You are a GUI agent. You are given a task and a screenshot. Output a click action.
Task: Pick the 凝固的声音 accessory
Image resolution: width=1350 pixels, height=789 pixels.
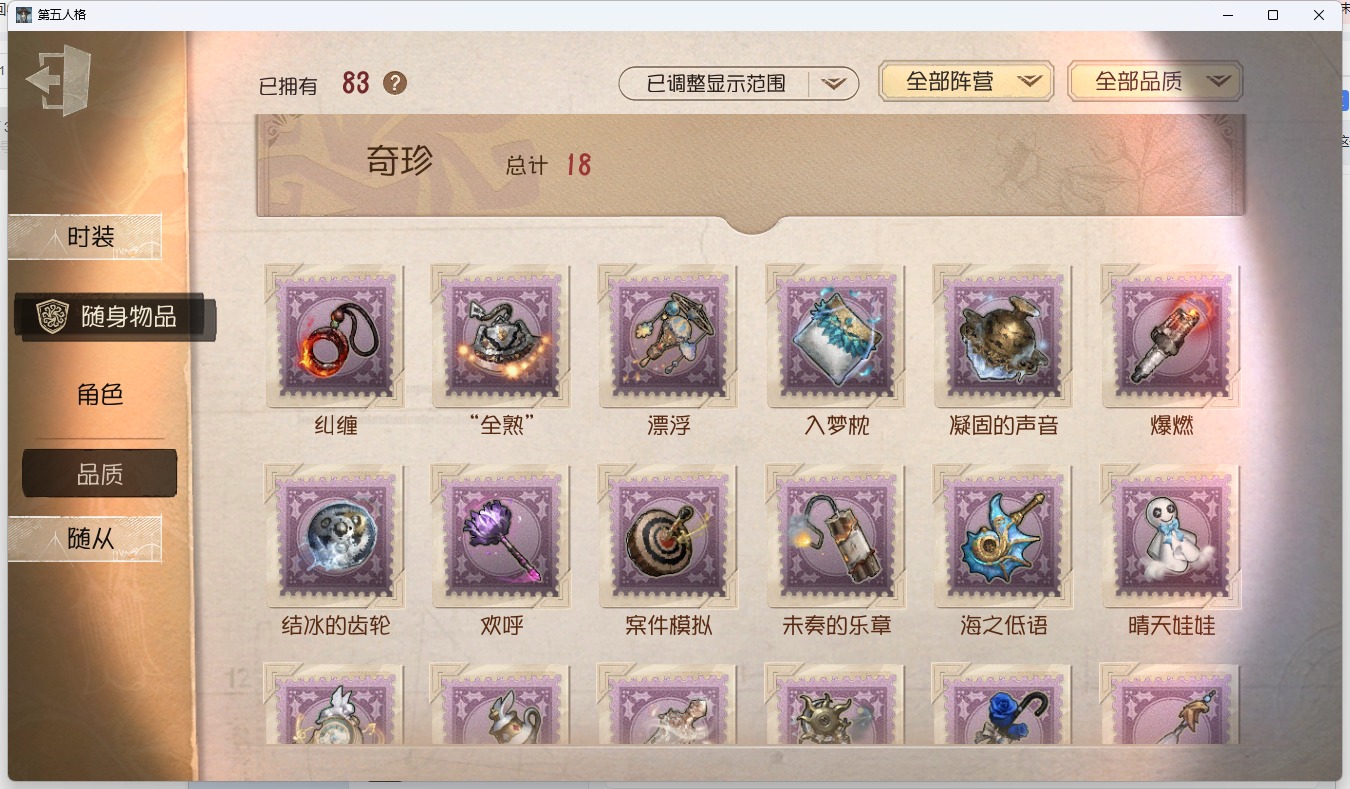pos(1003,336)
